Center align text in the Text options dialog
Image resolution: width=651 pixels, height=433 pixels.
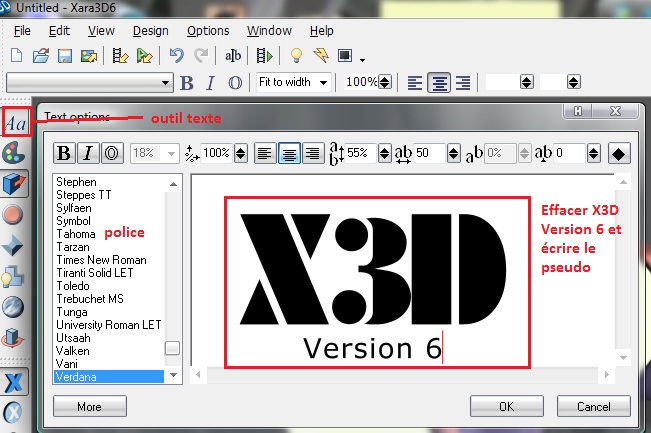point(289,154)
